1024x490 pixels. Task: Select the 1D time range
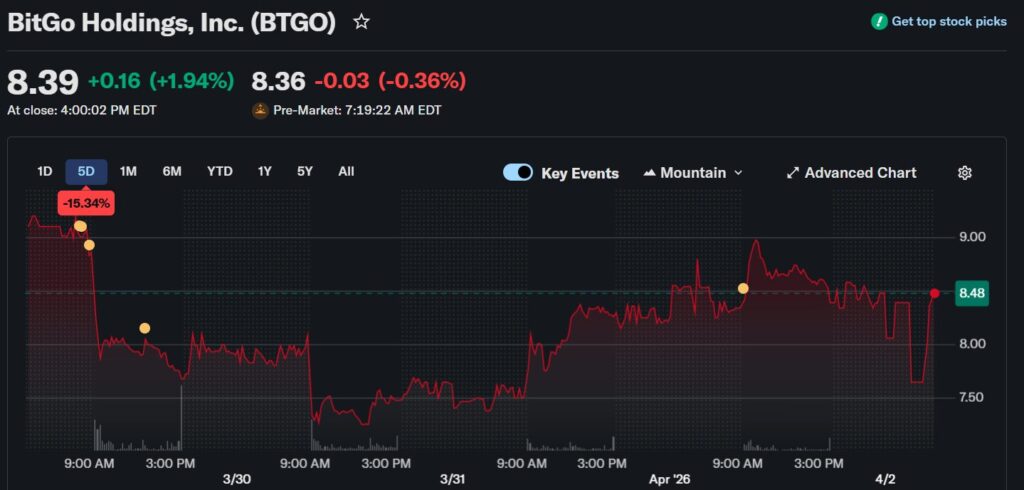click(x=45, y=171)
